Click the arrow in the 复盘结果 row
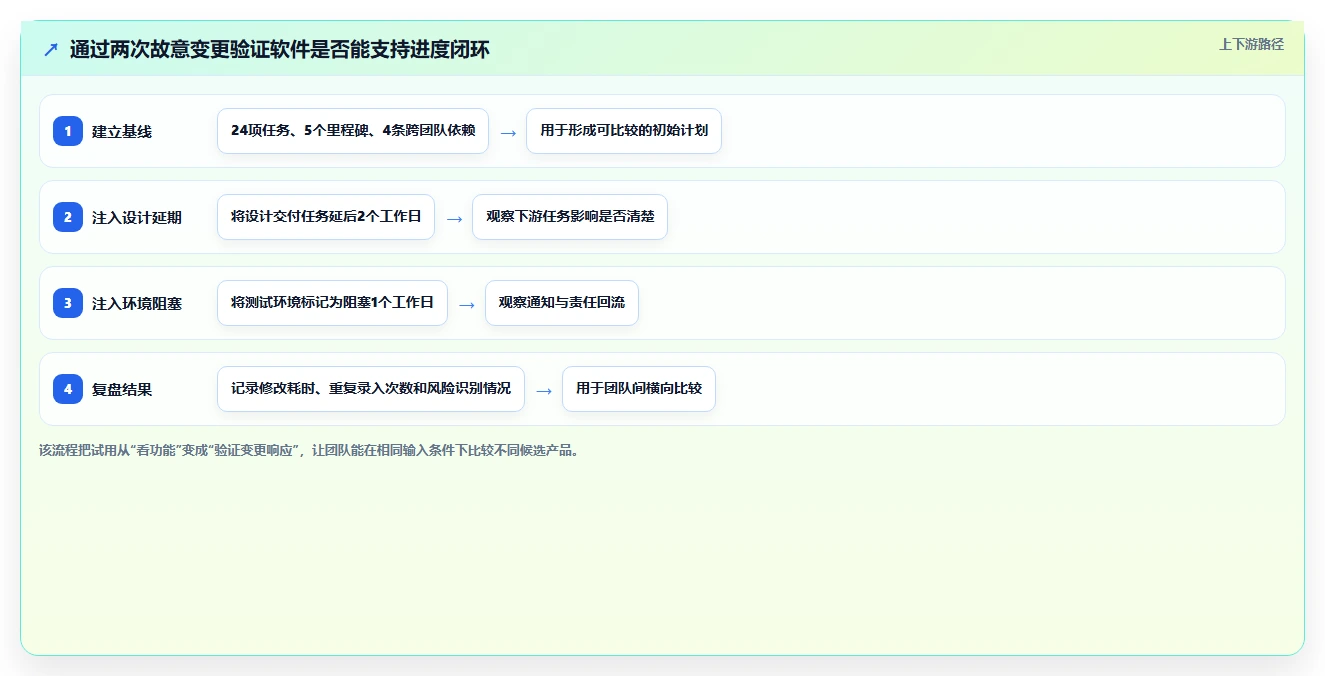The image size is (1325, 676). coord(544,390)
